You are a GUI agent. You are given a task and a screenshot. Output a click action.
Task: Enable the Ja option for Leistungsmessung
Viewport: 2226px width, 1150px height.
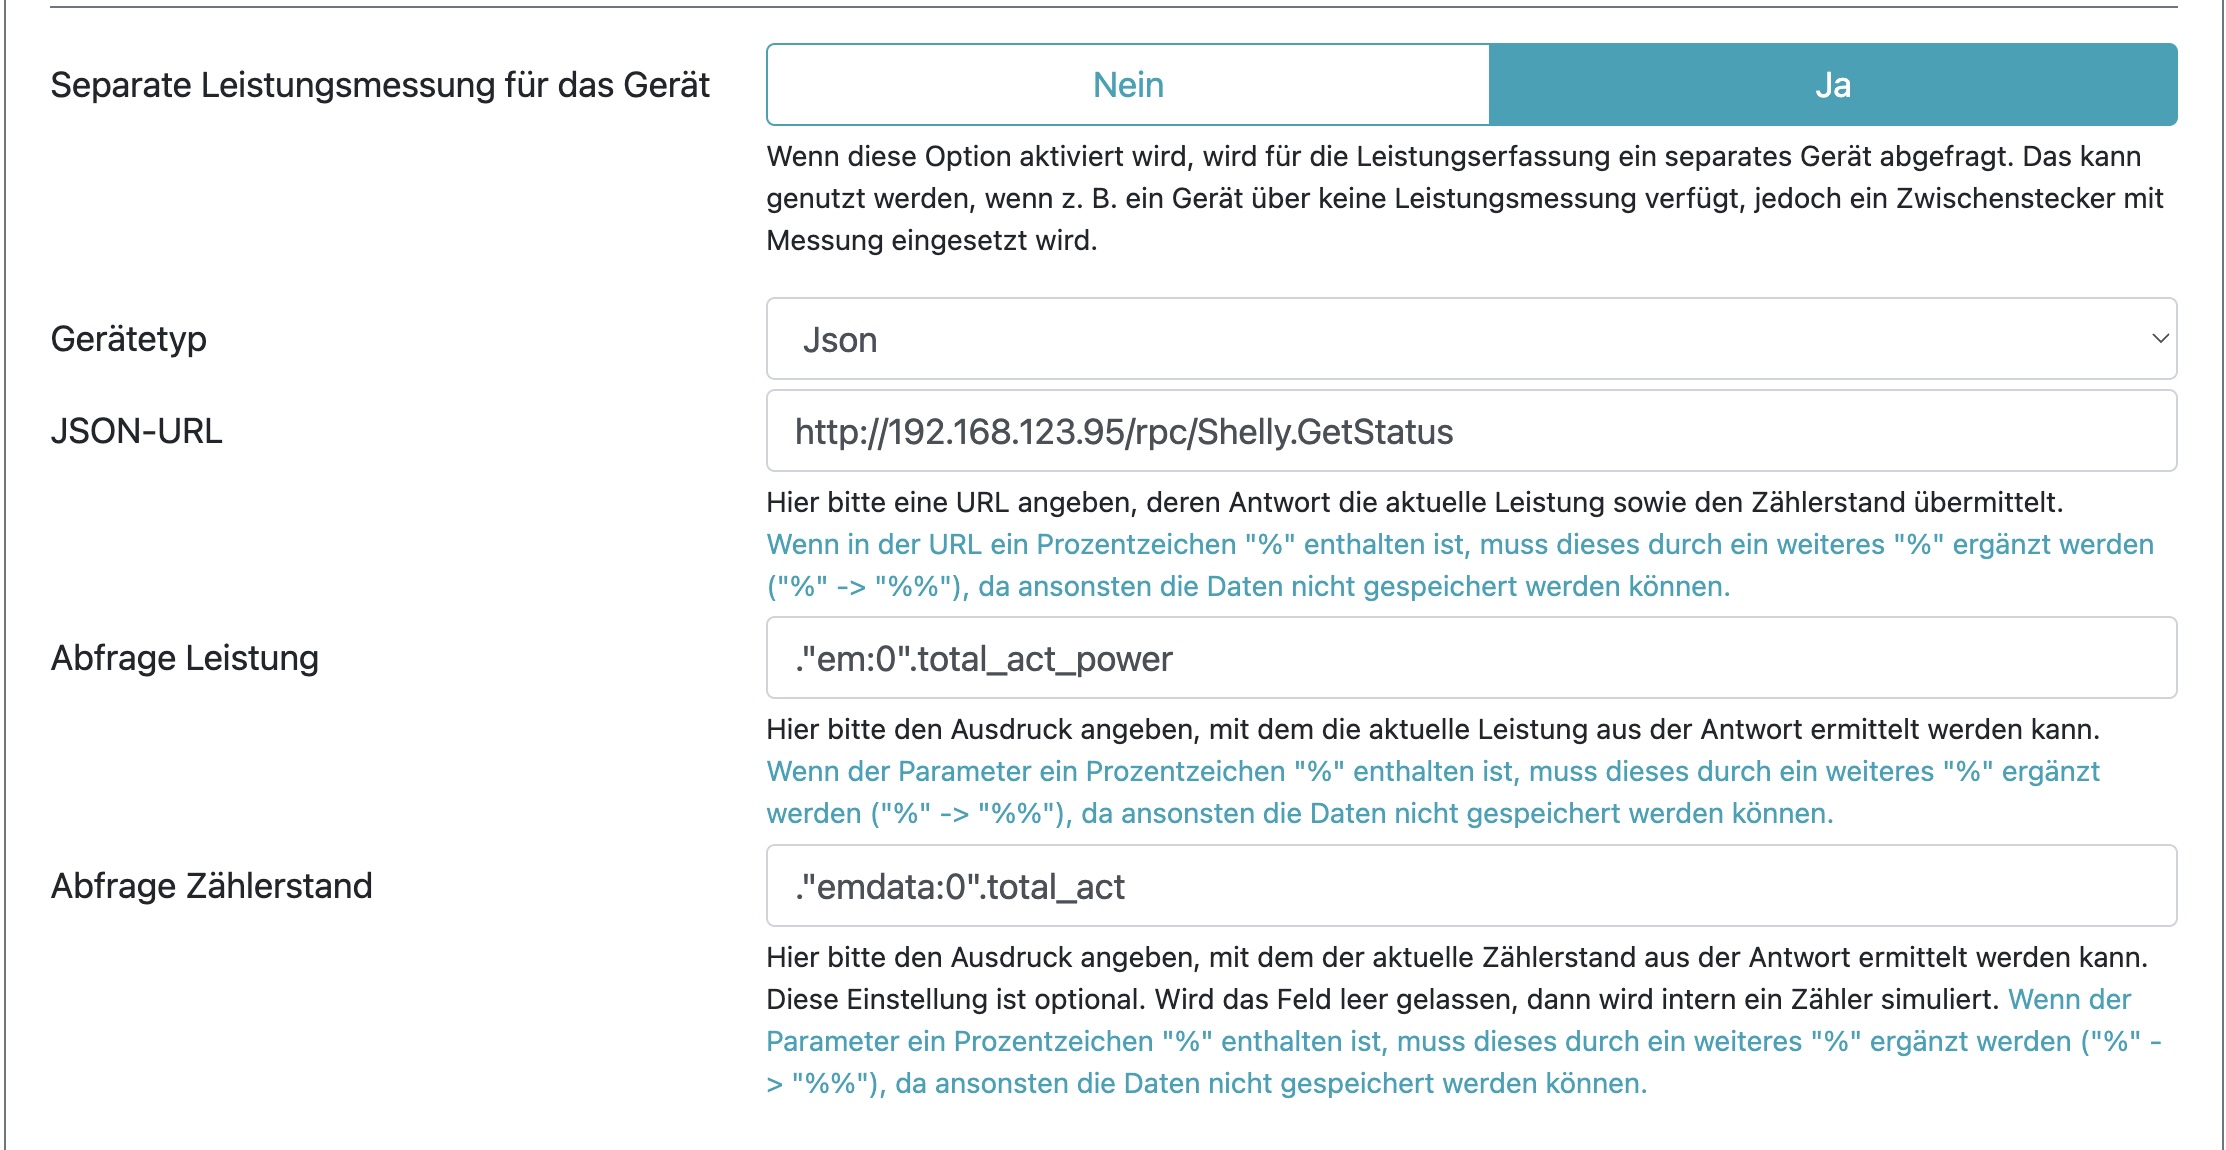pyautogui.click(x=1832, y=85)
